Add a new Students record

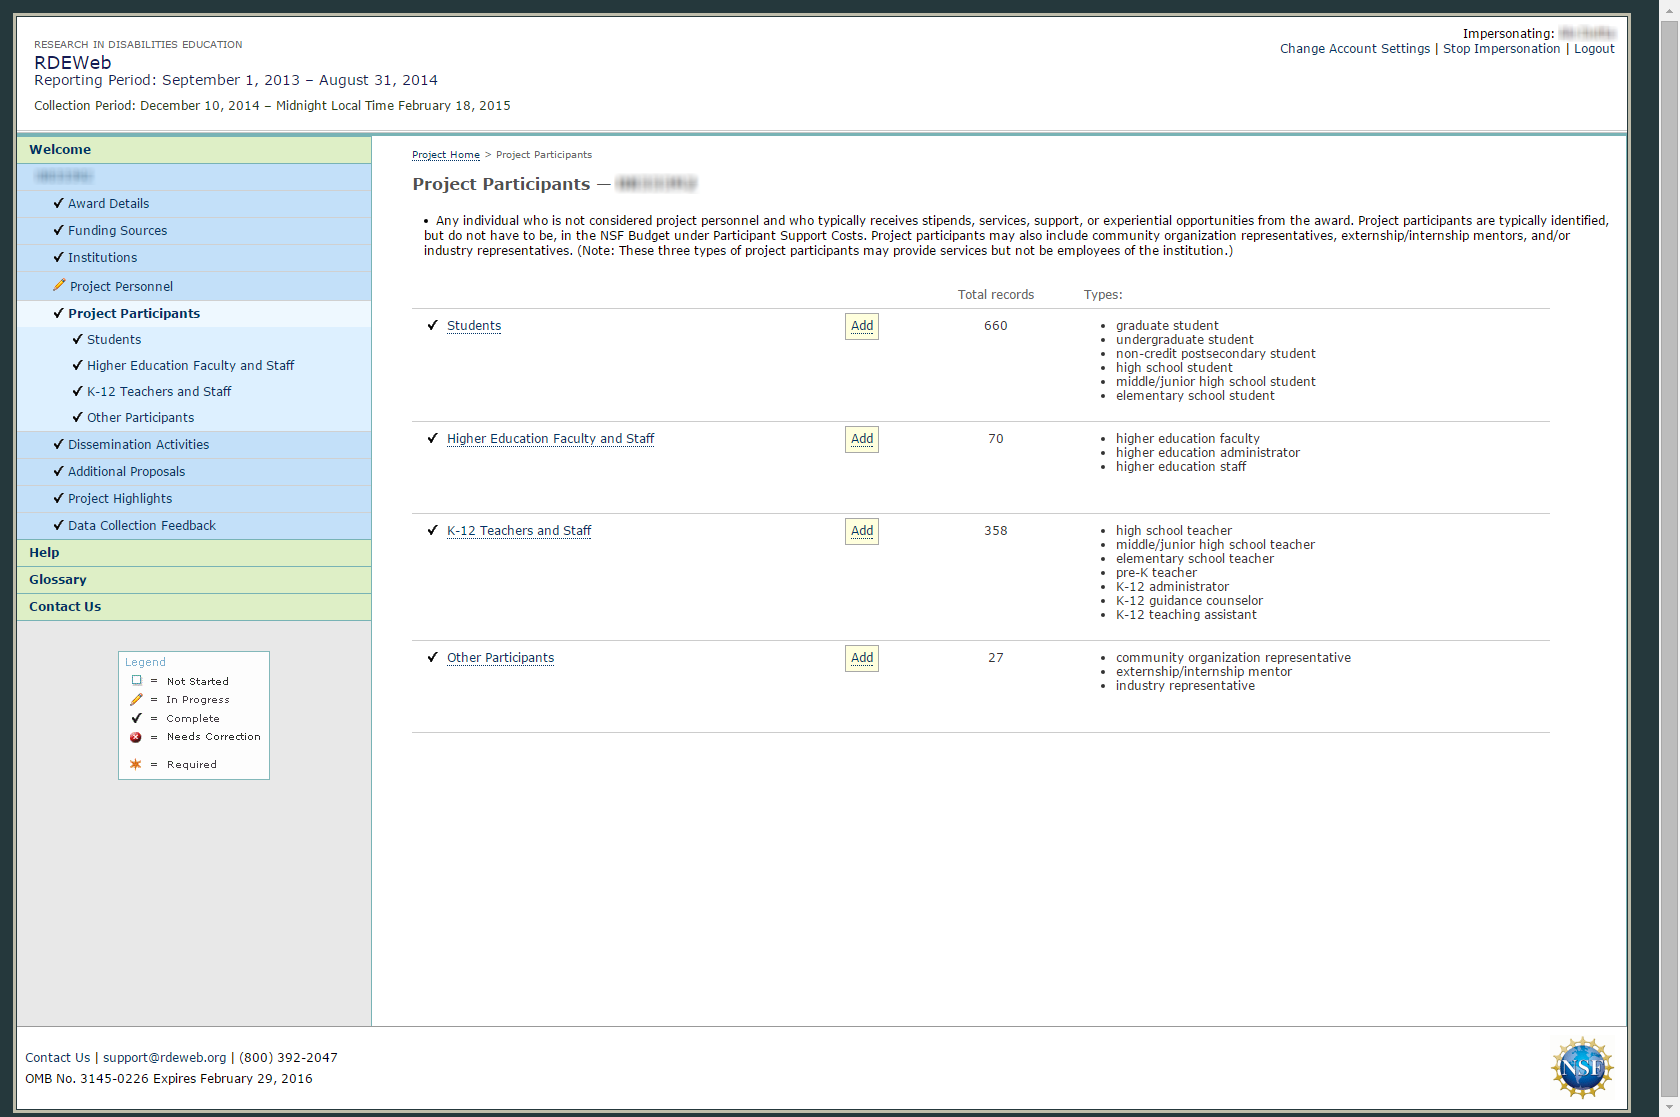(x=862, y=326)
